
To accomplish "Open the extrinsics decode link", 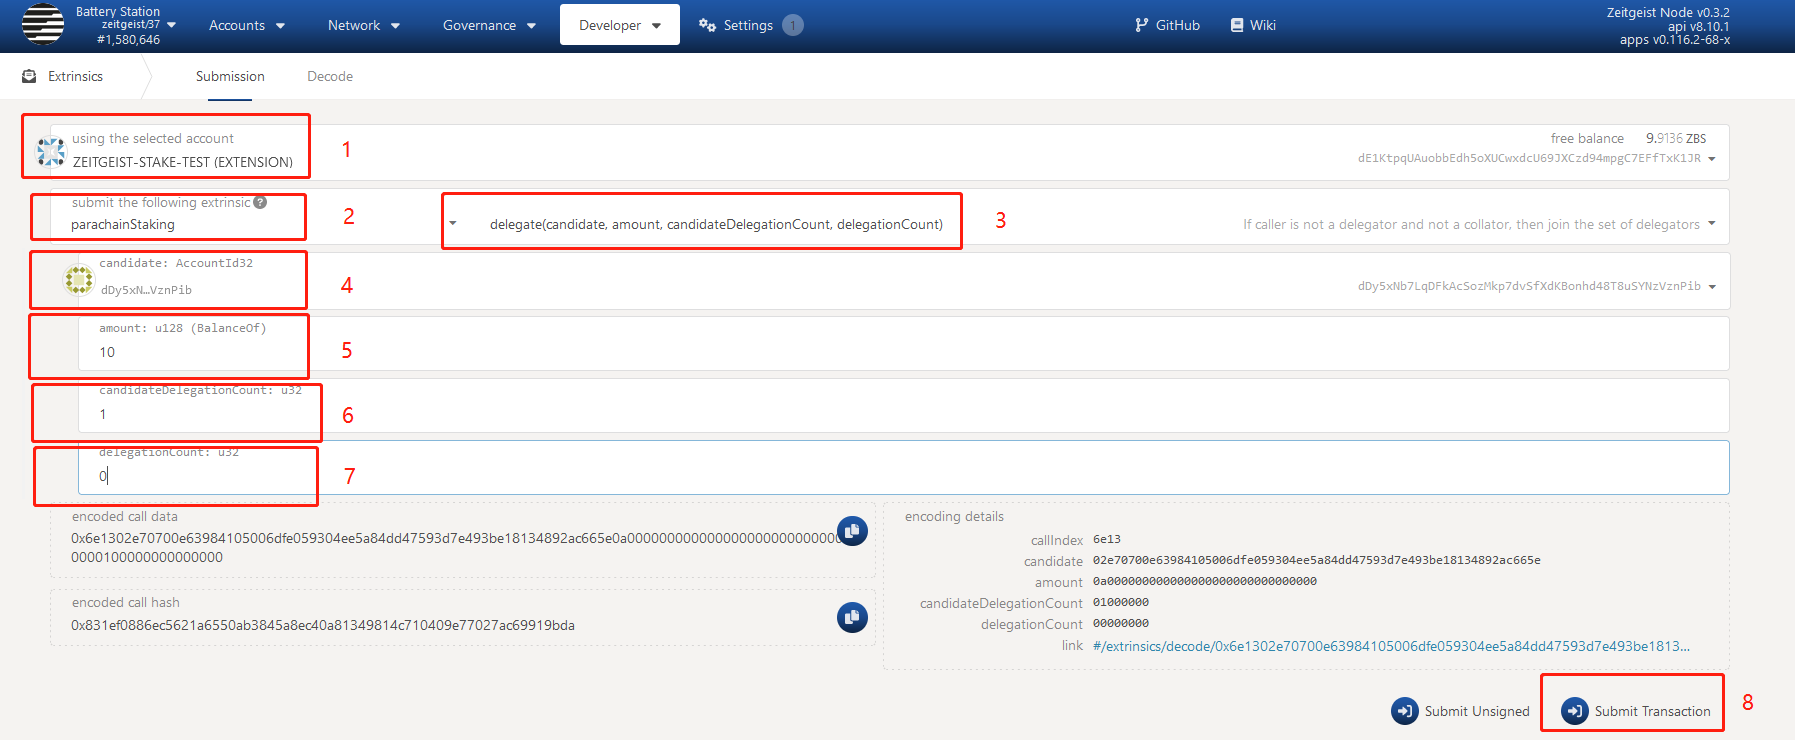I will 1391,646.
